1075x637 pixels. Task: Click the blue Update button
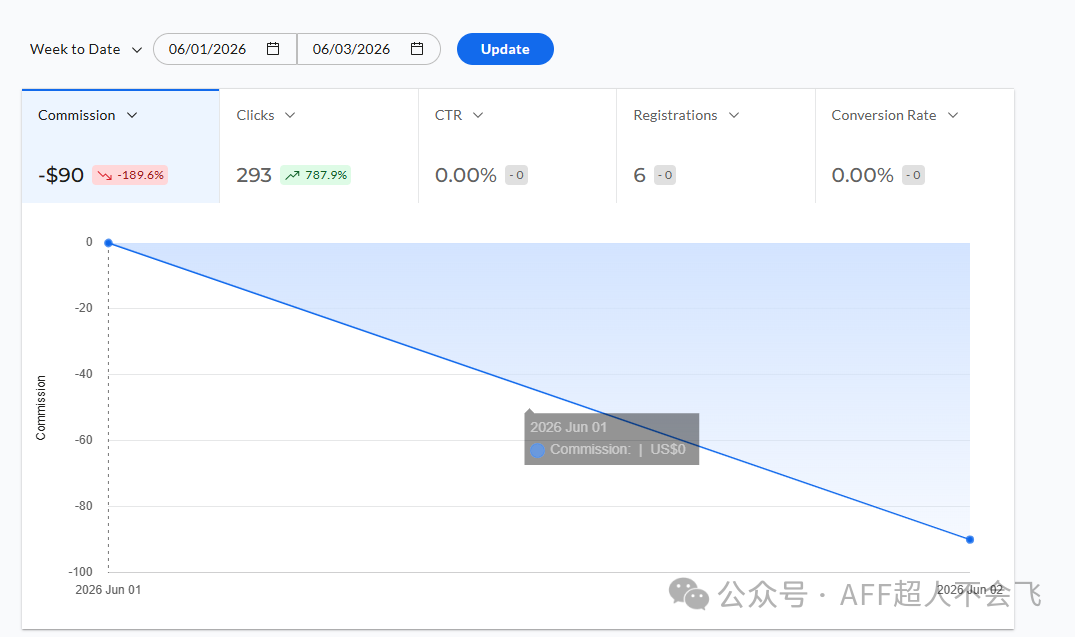pos(505,49)
